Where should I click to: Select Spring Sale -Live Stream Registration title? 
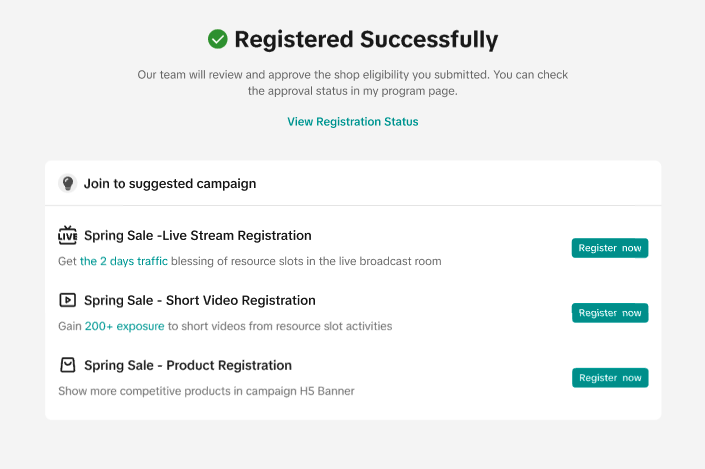coord(198,236)
